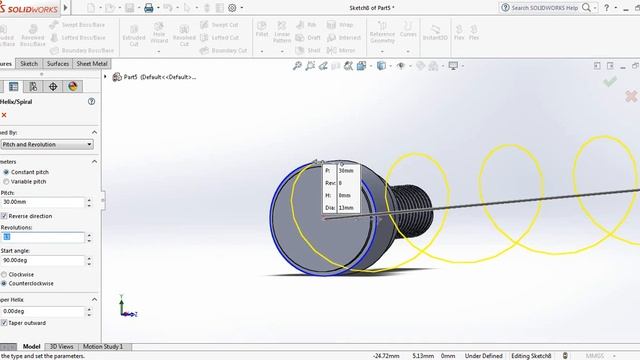Open the Options gear icon

pyautogui.click(x=232, y=8)
